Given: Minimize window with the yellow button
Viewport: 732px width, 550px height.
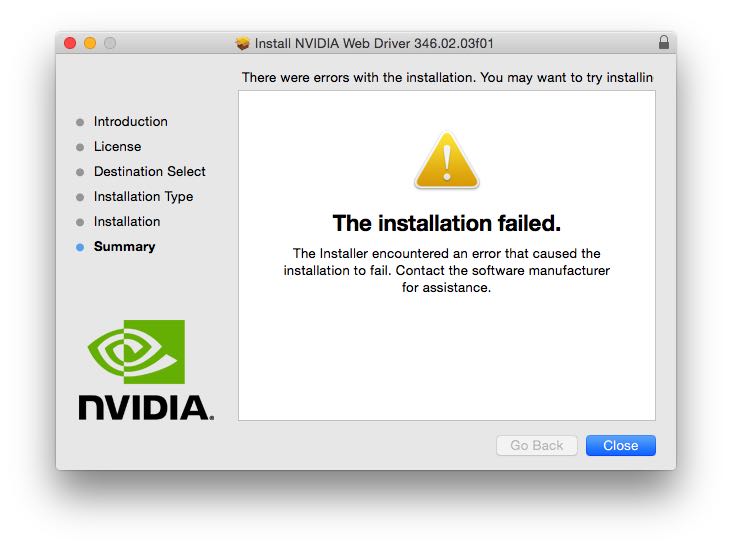Looking at the screenshot, I should click(x=90, y=43).
